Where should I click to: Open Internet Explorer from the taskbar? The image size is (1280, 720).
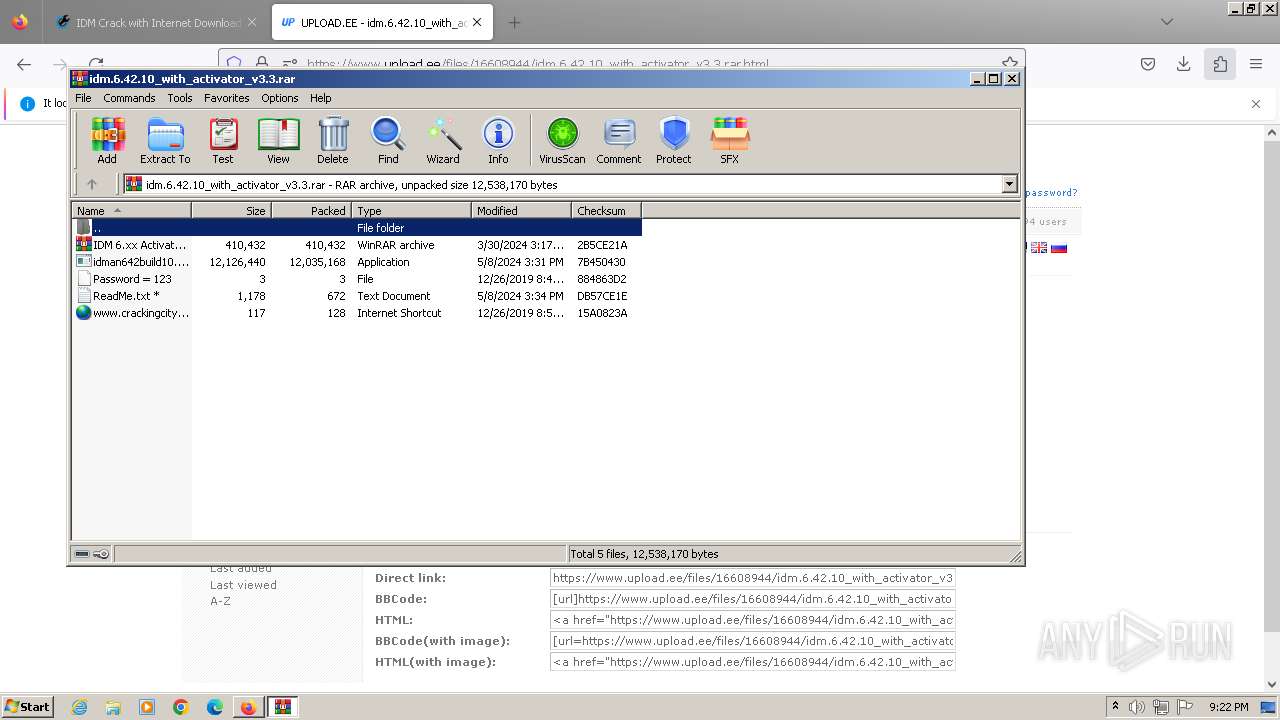(79, 707)
